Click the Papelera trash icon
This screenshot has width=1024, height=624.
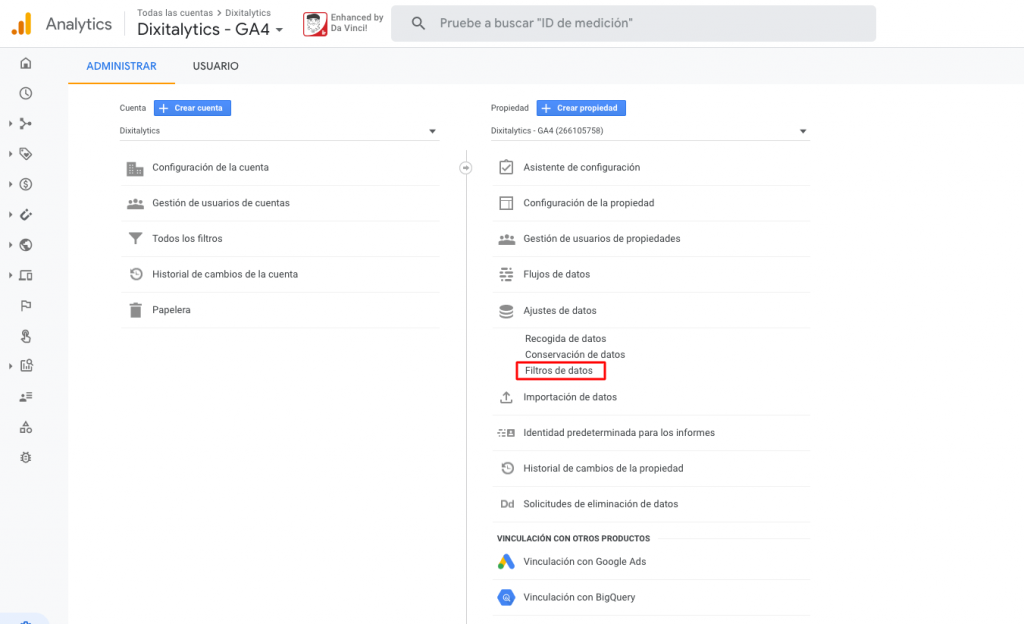click(x=135, y=310)
